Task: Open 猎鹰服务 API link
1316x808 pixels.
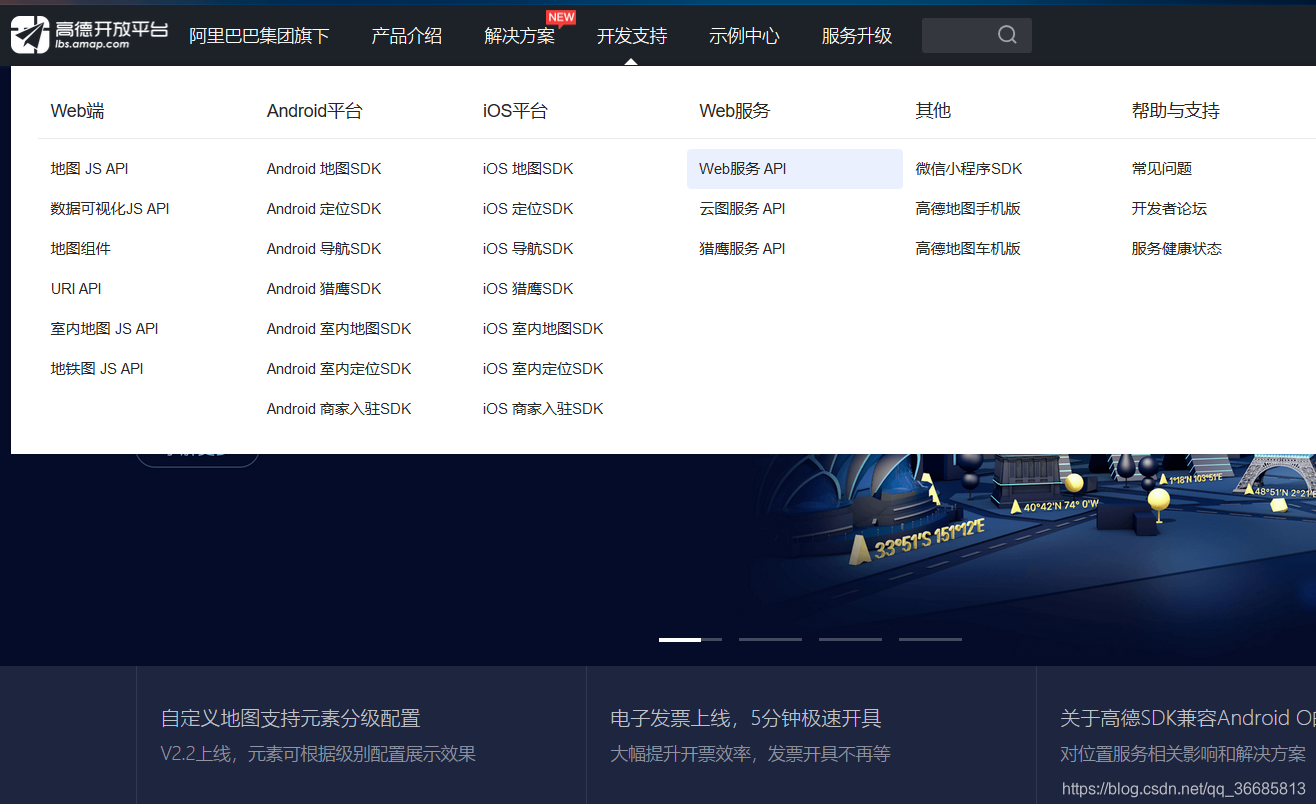Action: coord(742,249)
